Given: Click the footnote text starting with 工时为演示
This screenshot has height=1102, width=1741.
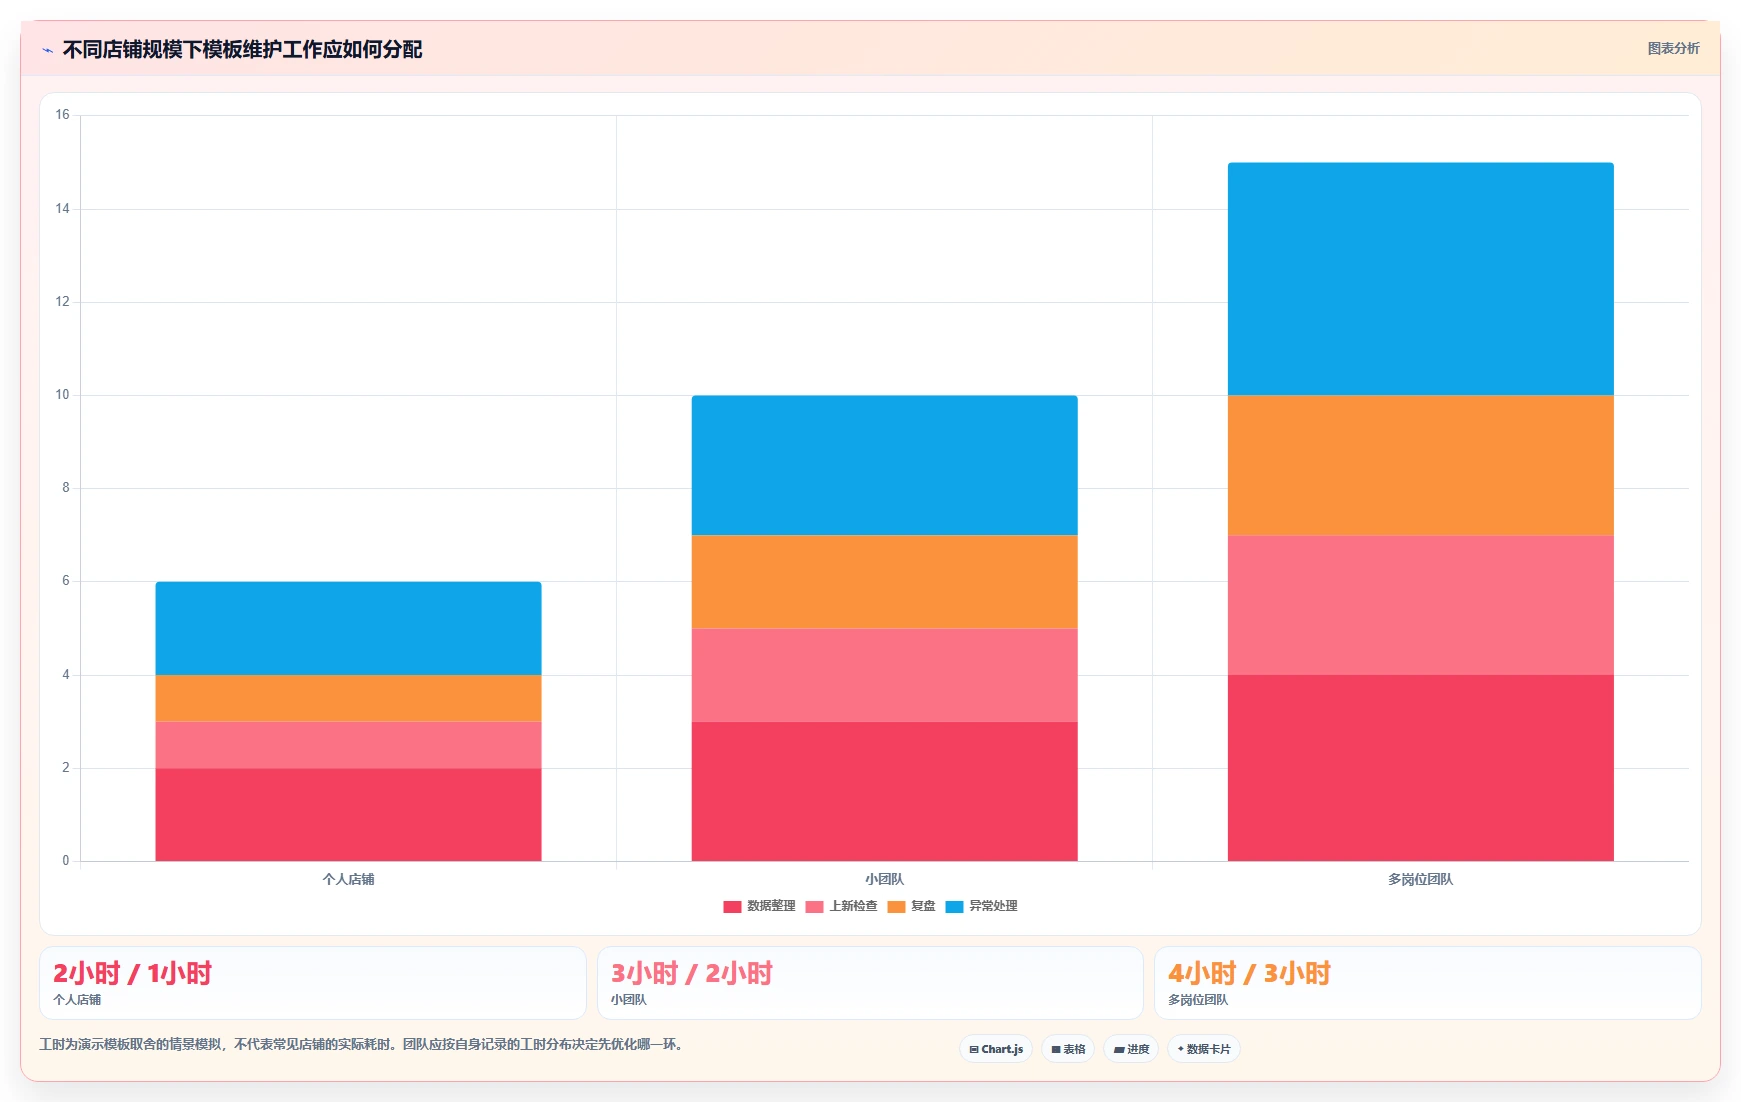Looking at the screenshot, I should click(x=363, y=1044).
